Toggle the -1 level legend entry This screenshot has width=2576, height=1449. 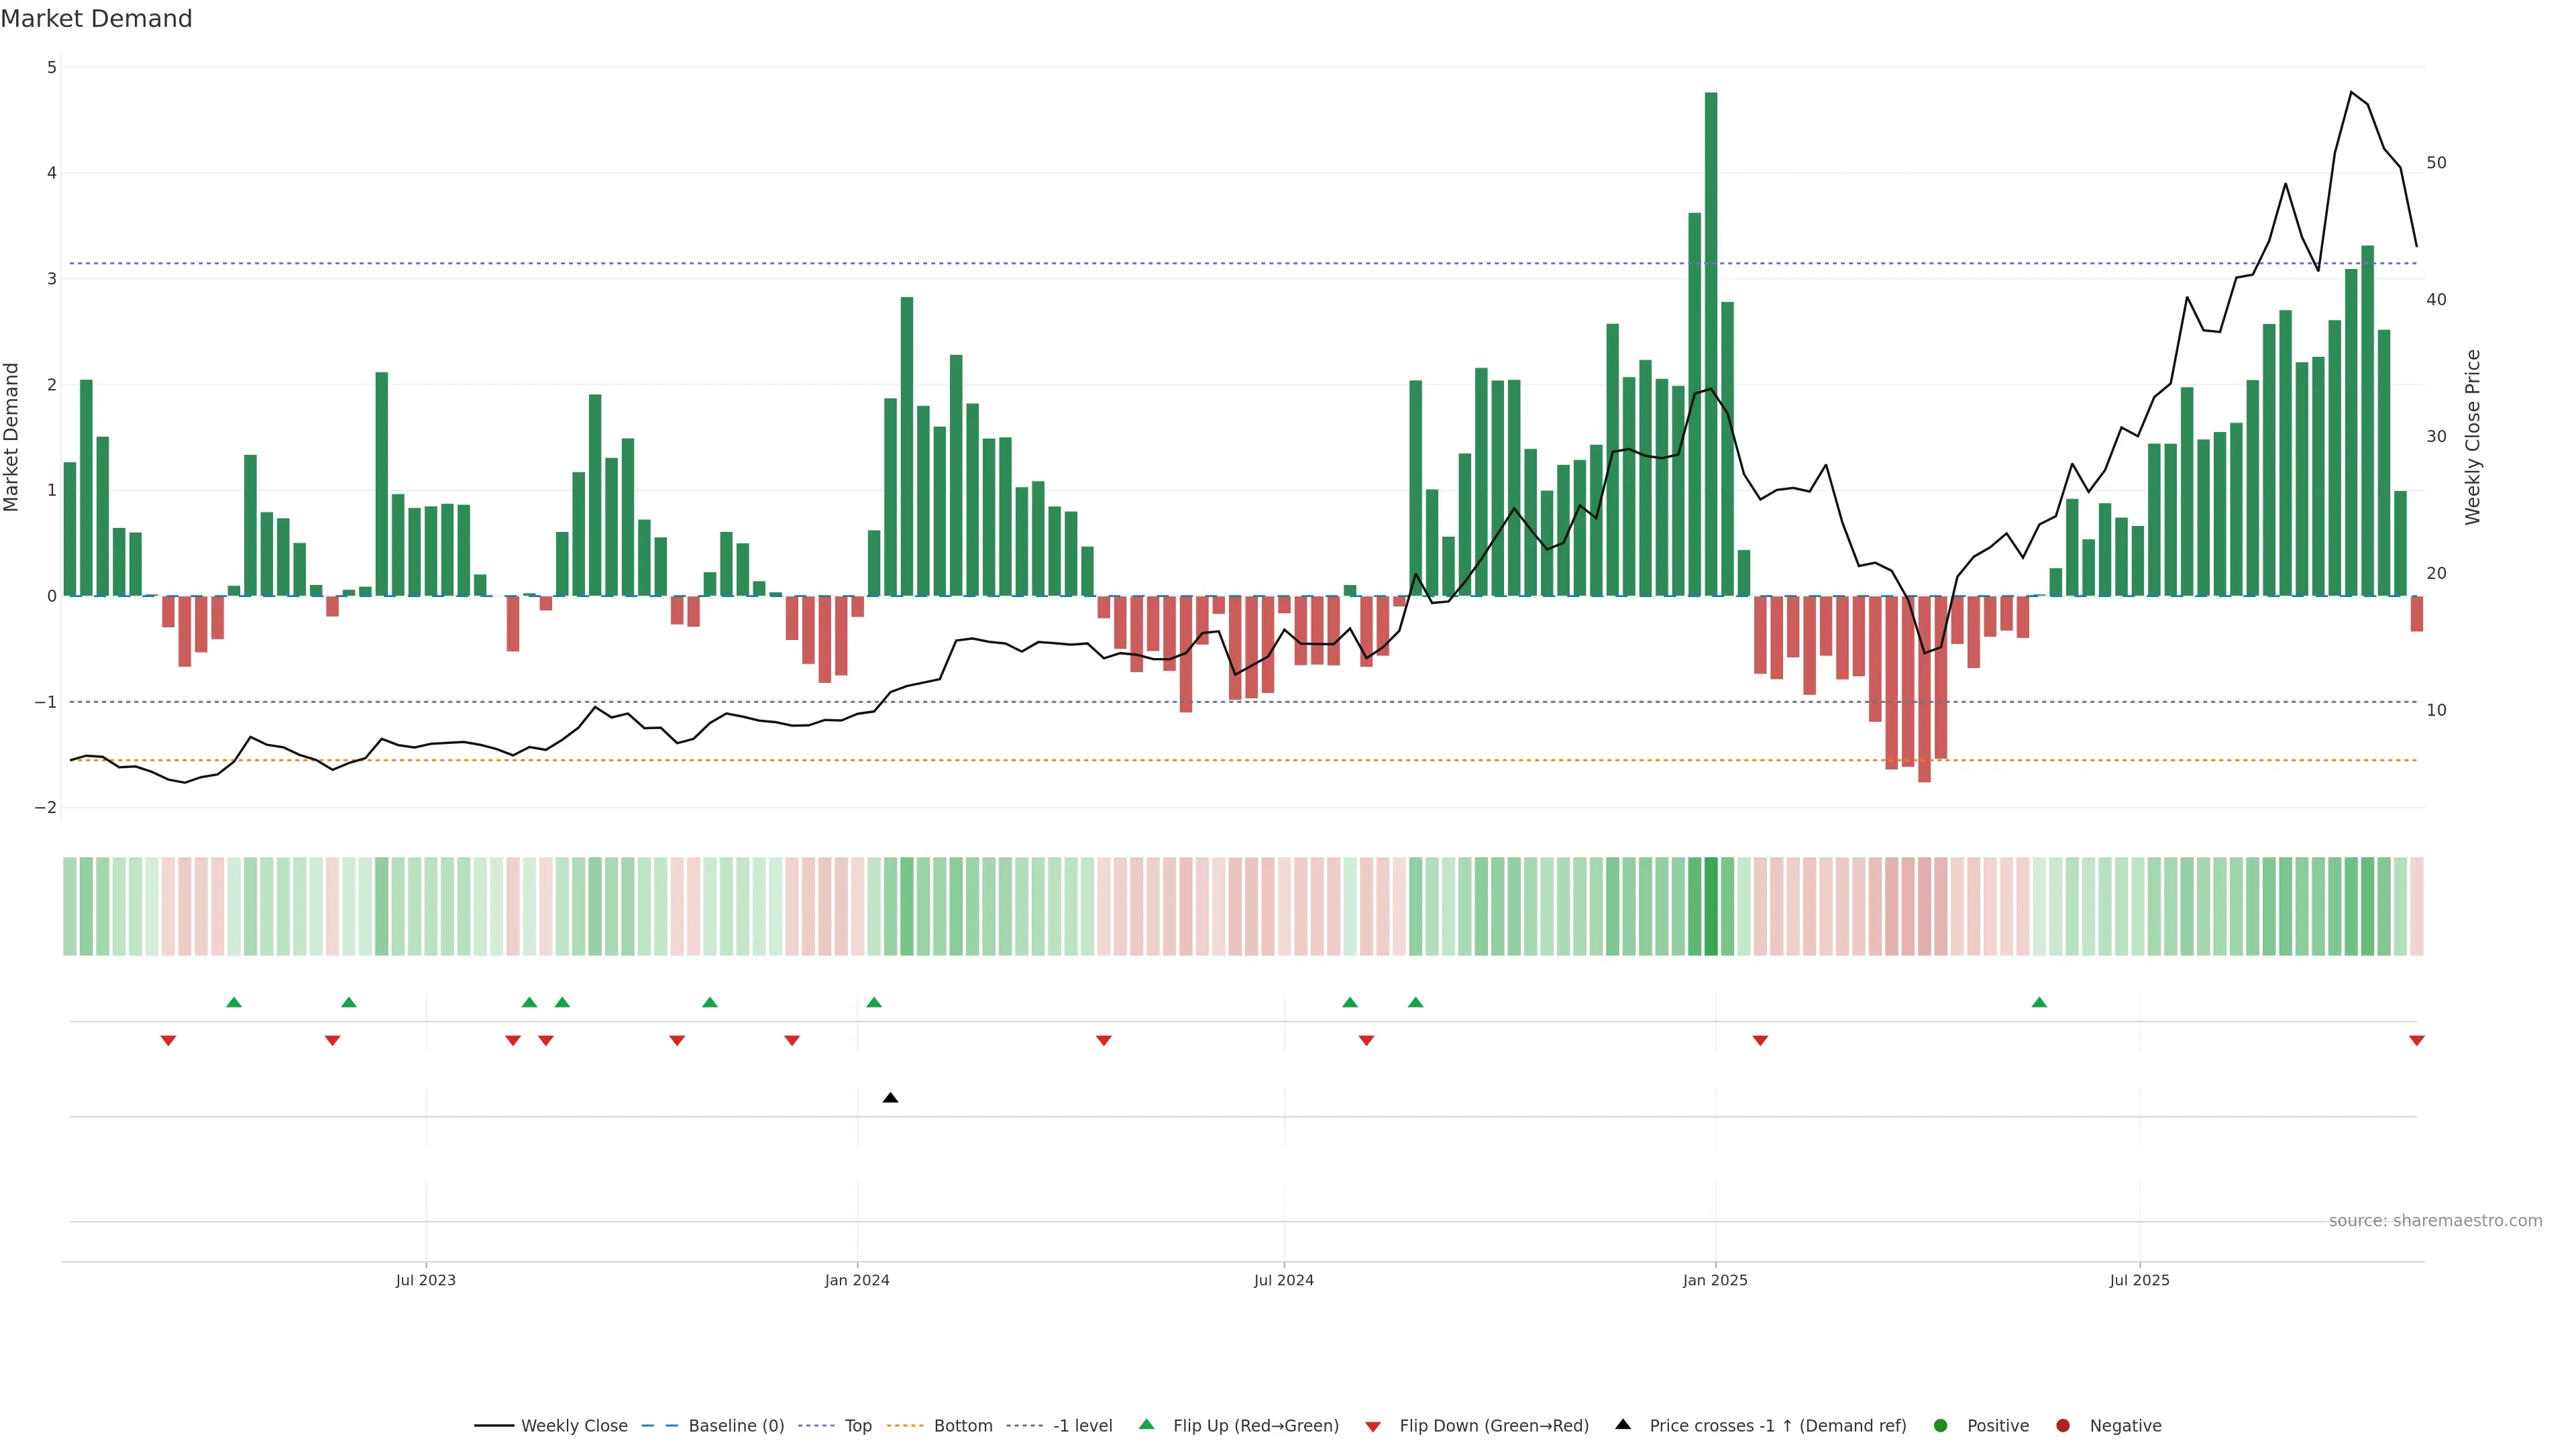[x=1082, y=1426]
